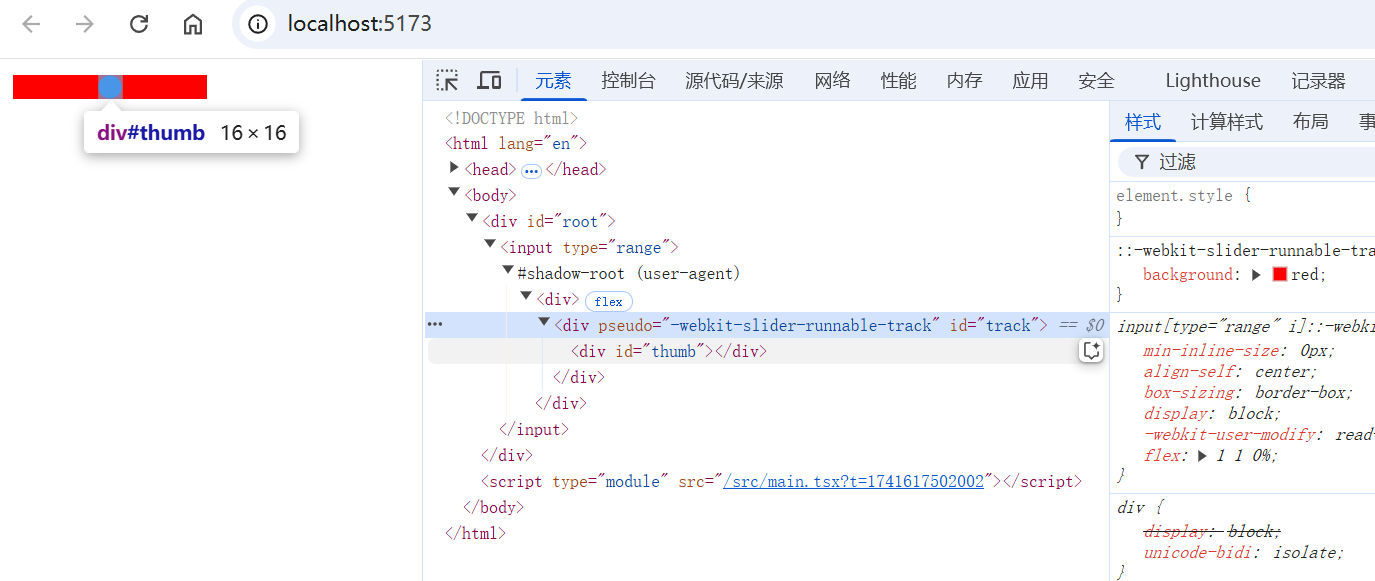The image size is (1375, 581).
Task: Switch to the 记录器 tab
Action: coord(1318,81)
